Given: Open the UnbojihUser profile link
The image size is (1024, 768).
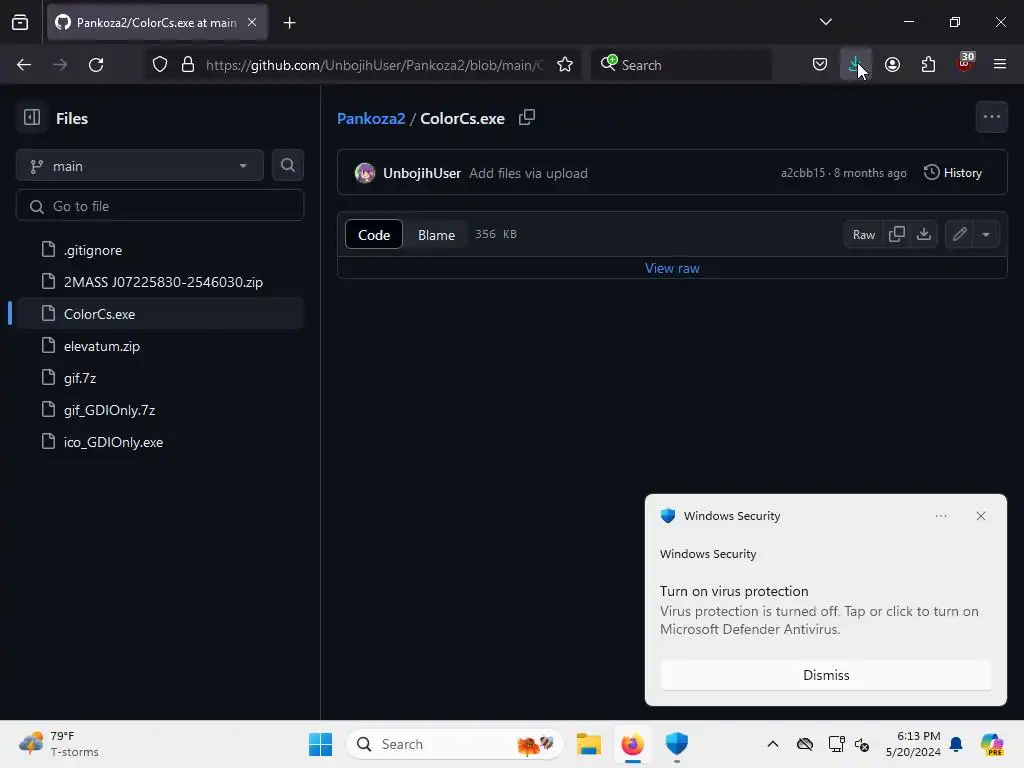Looking at the screenshot, I should tap(421, 173).
